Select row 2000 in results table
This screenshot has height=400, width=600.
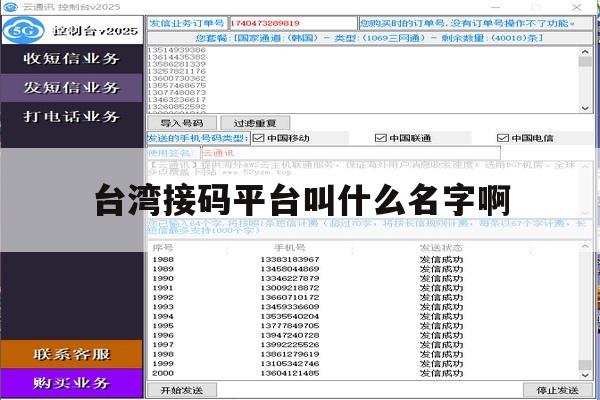364,373
